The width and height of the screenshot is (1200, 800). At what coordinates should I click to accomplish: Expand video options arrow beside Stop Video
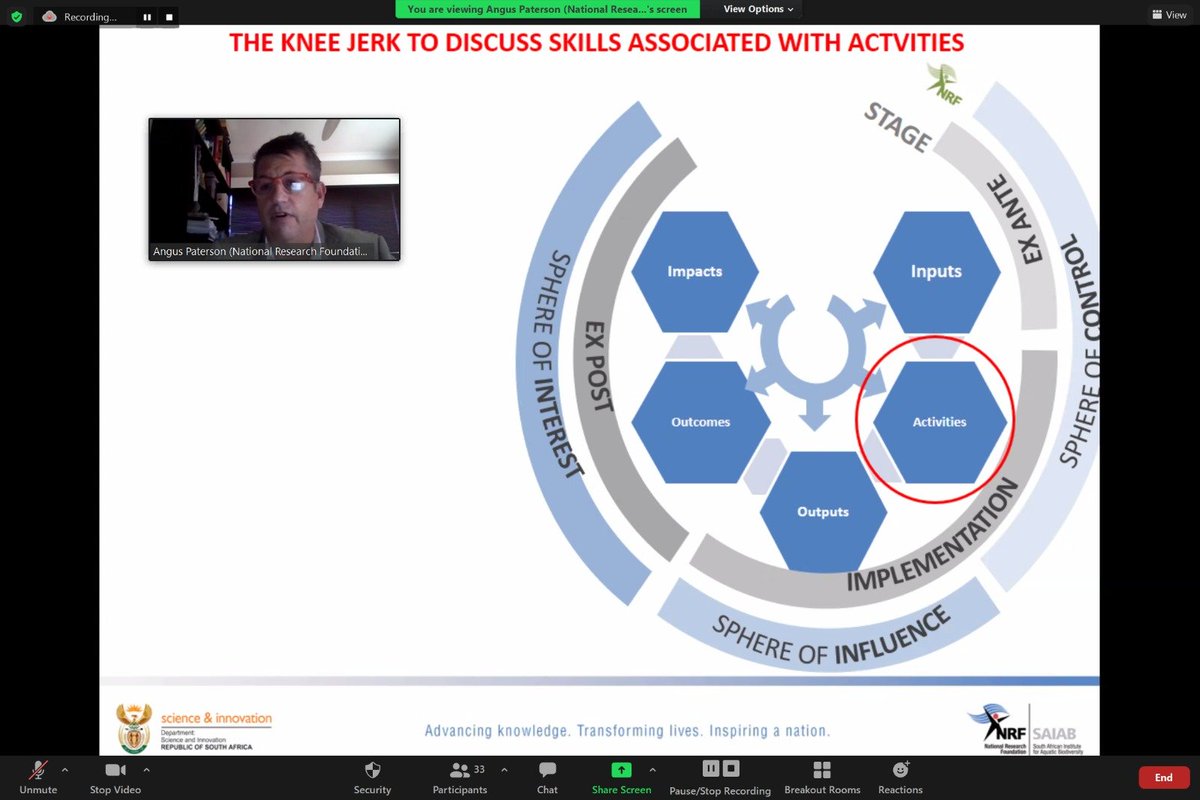point(146,770)
